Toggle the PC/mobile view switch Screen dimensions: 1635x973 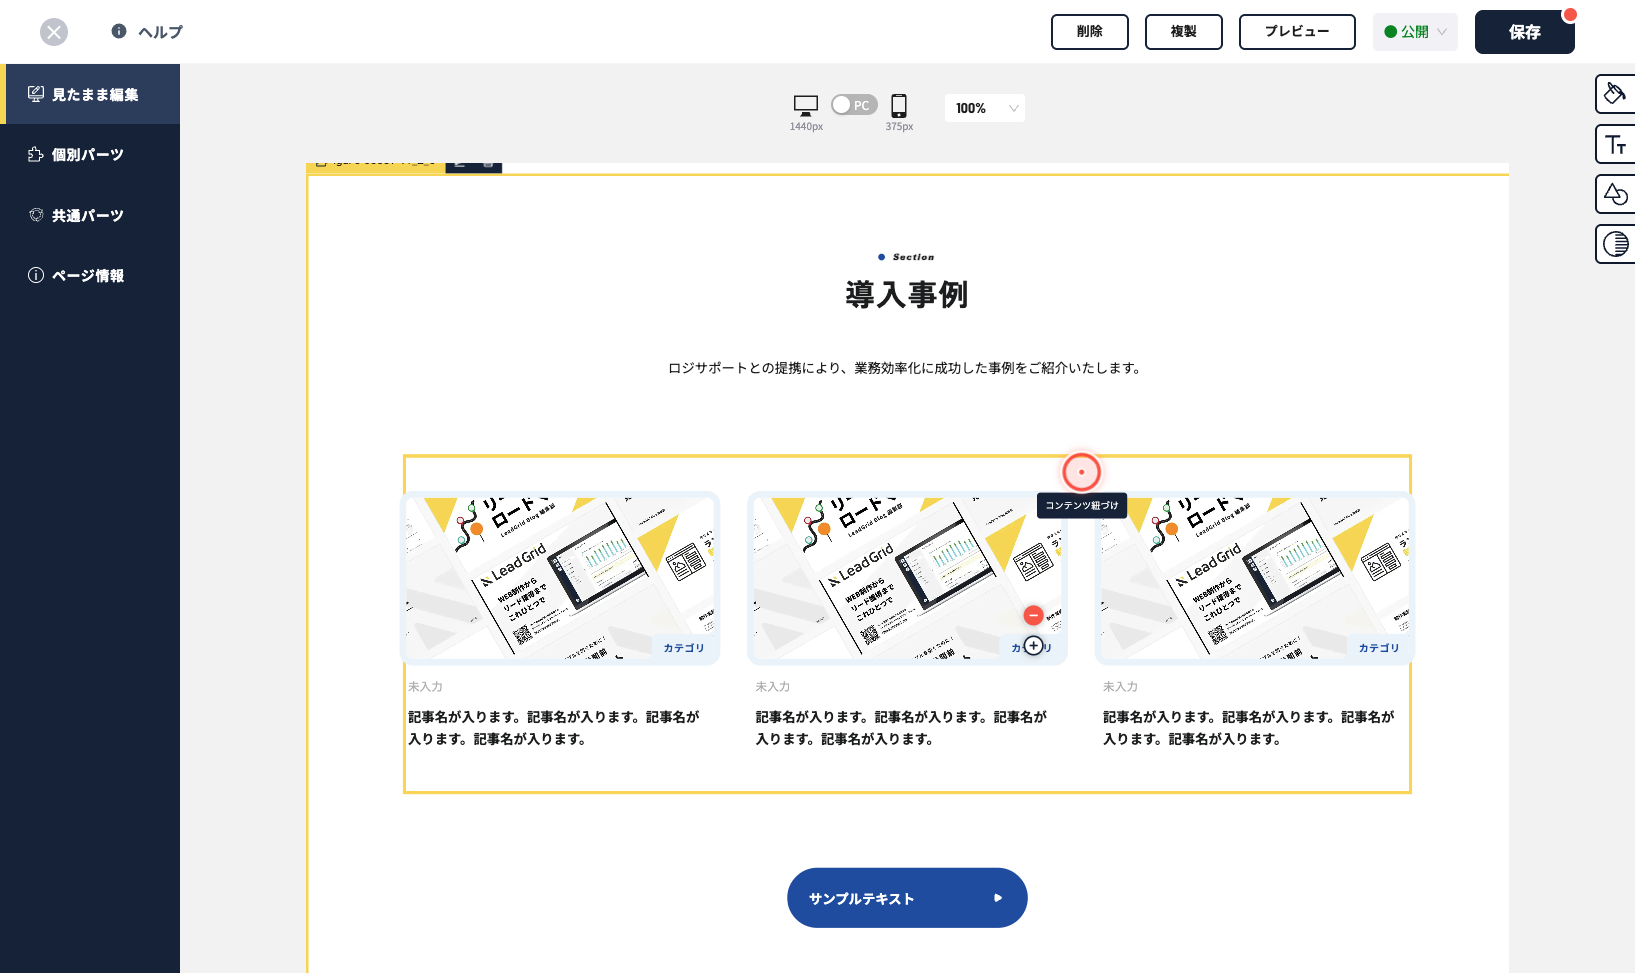click(854, 105)
